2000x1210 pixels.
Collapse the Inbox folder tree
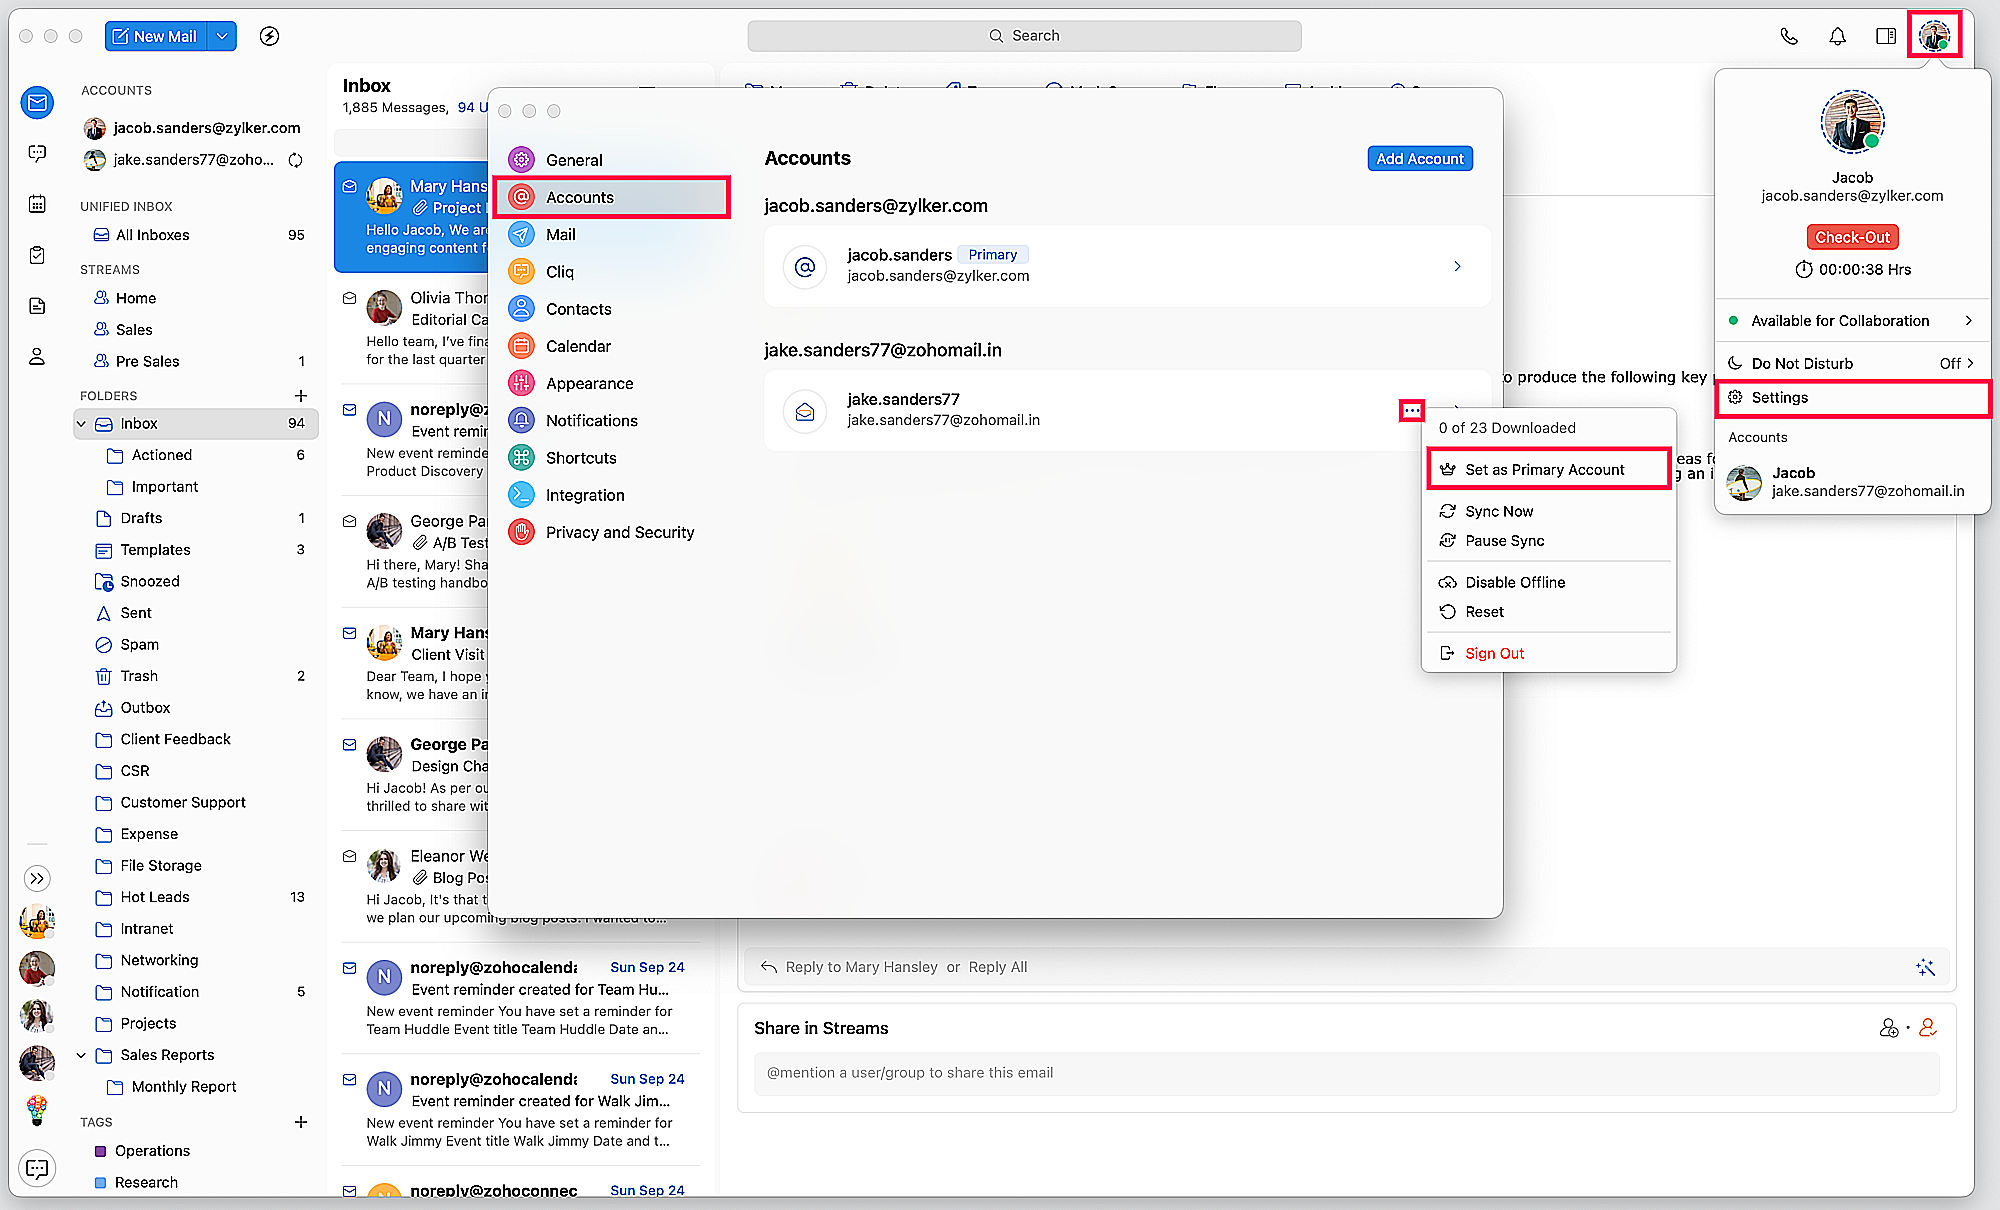click(x=81, y=424)
